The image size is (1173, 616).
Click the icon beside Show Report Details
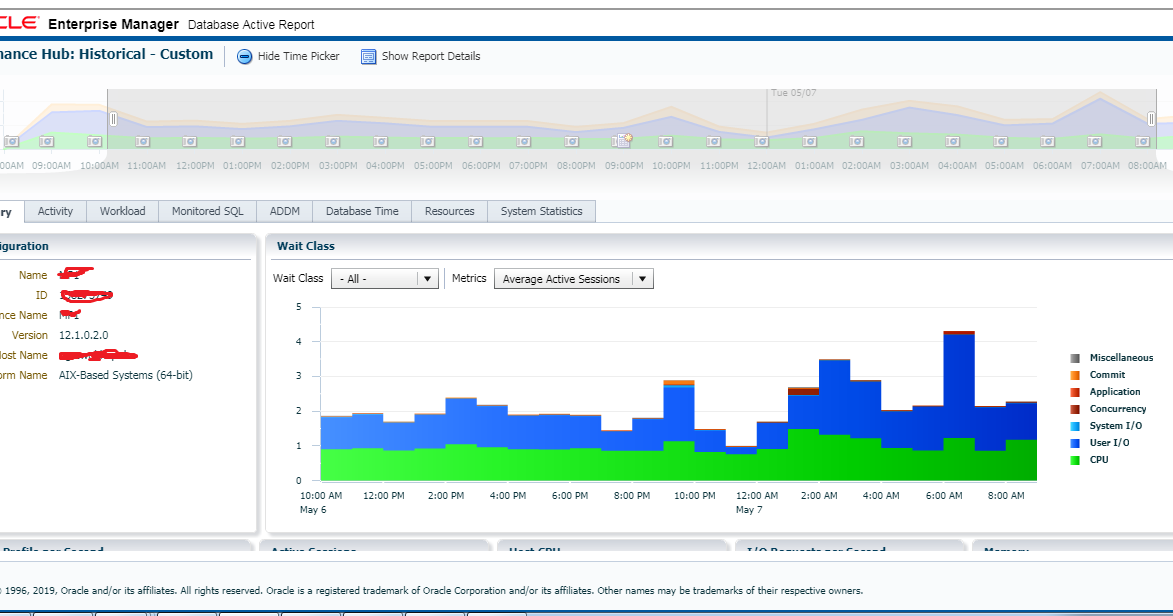pos(368,56)
